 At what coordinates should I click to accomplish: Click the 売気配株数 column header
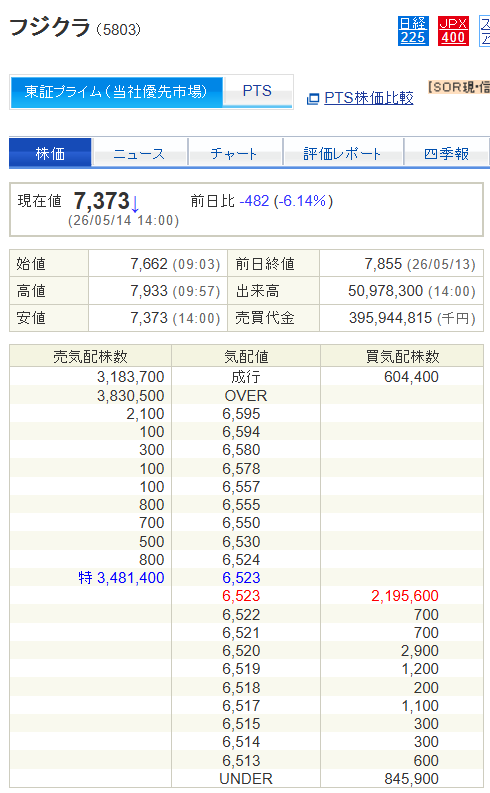pos(91,356)
